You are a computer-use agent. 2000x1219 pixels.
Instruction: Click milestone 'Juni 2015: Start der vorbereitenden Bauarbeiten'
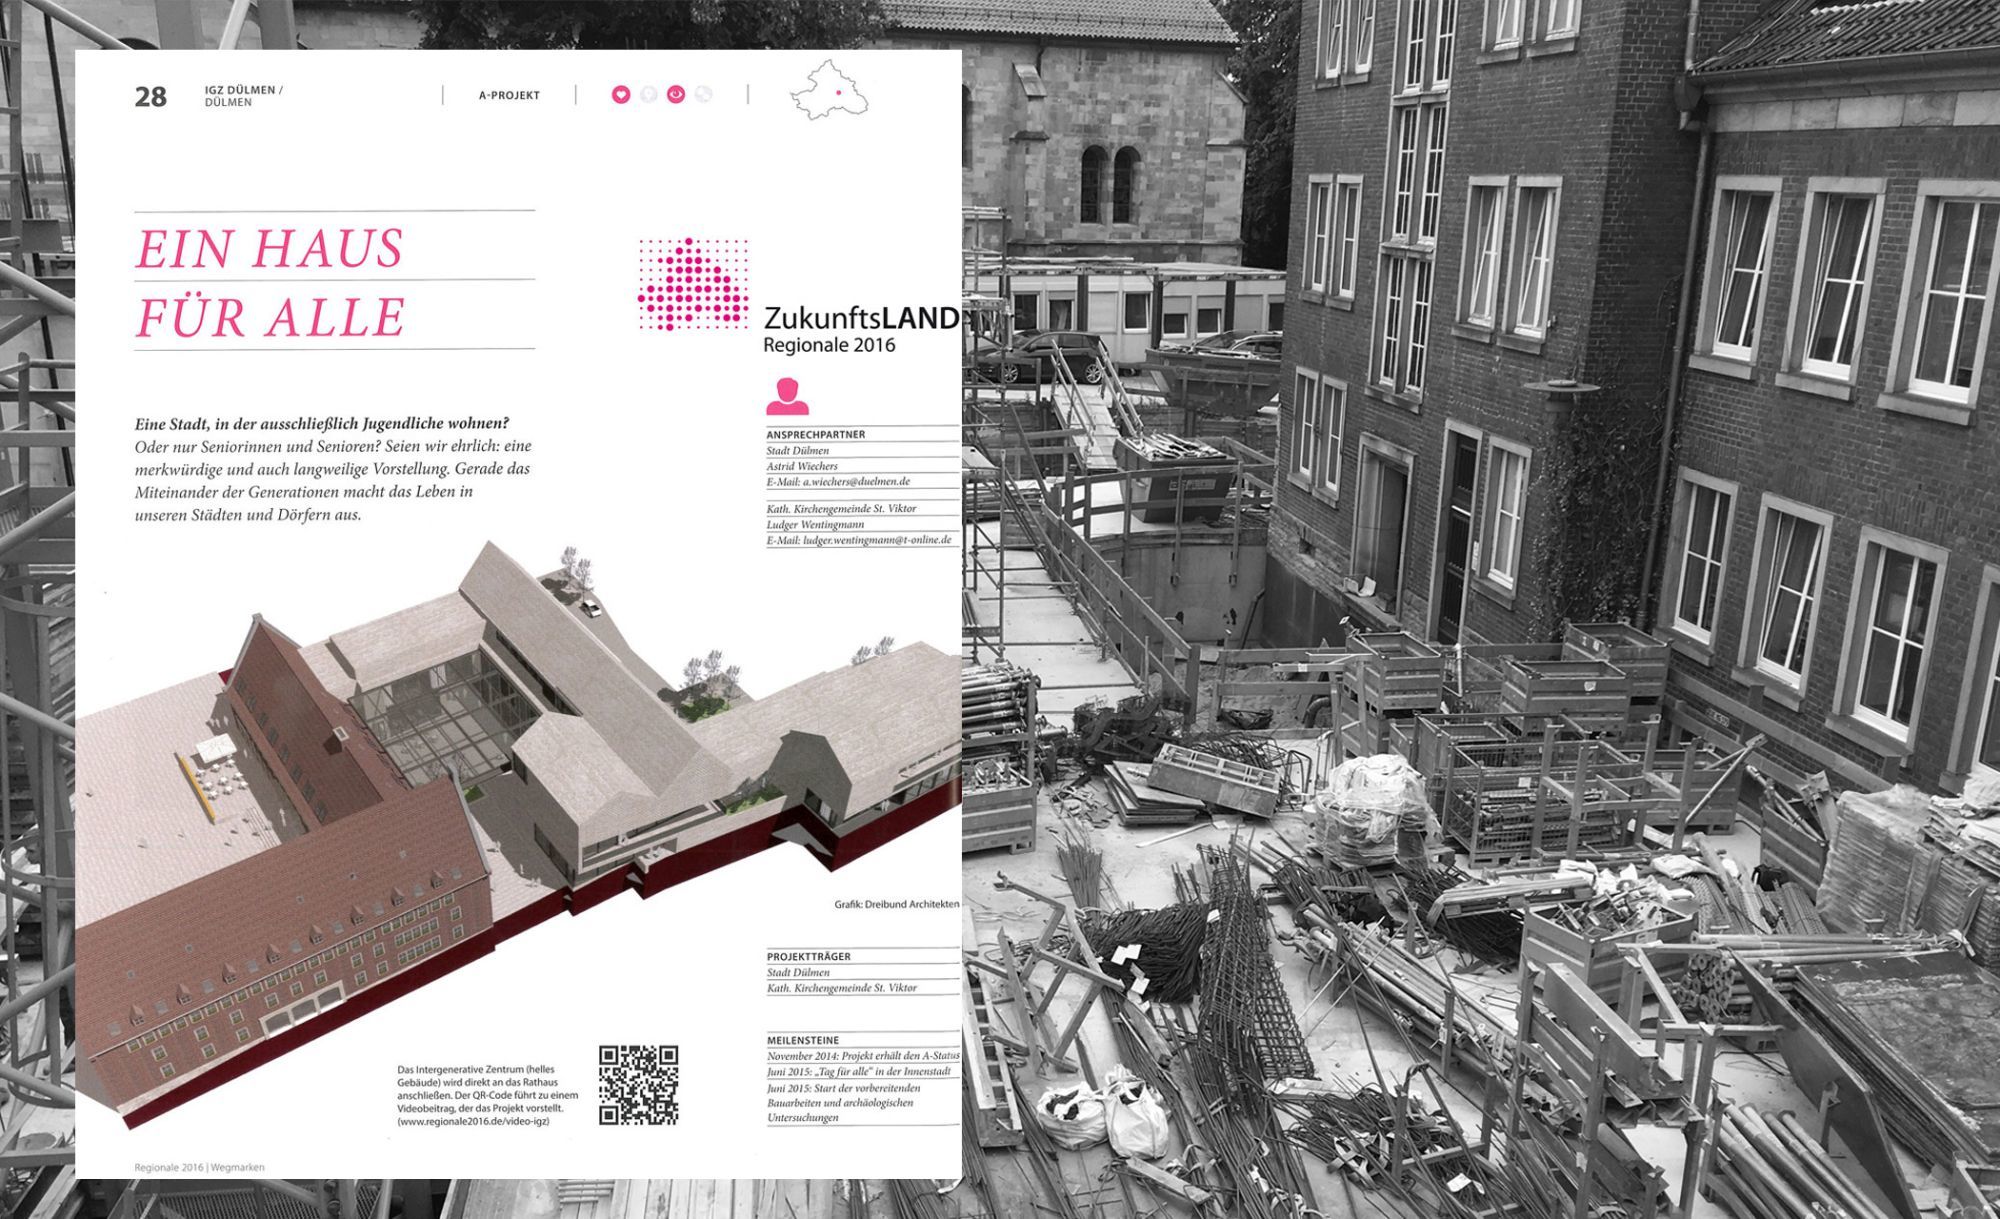tap(844, 1103)
